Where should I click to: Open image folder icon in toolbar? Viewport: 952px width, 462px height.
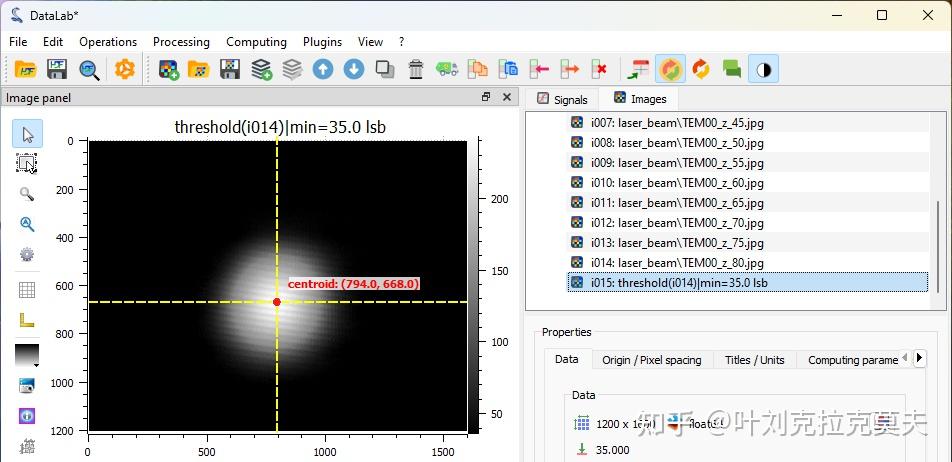point(199,69)
